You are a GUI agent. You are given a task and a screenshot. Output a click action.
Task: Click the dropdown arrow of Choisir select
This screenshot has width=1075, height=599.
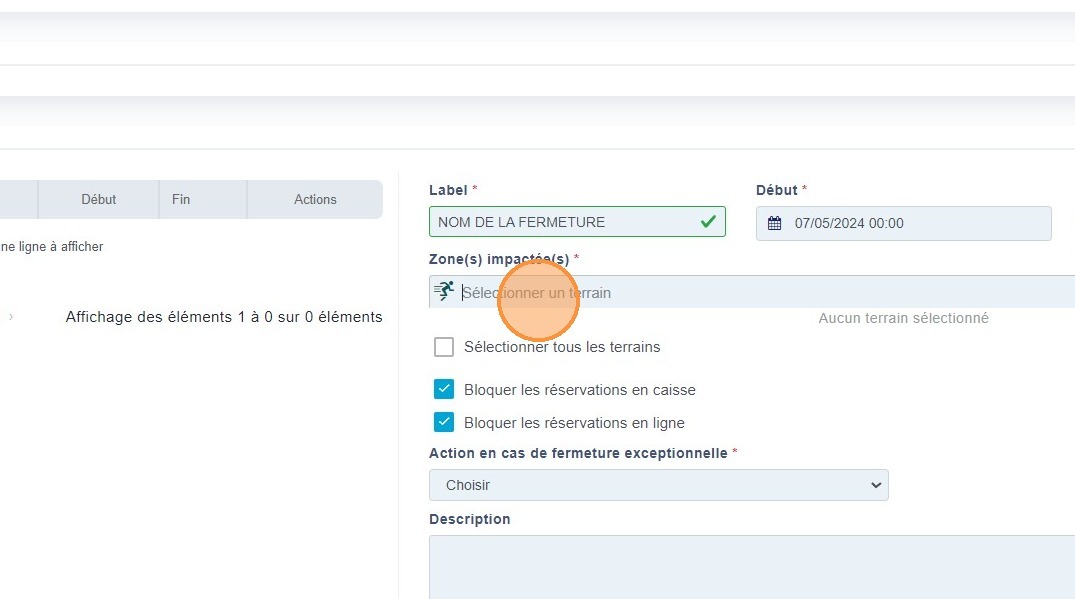point(876,485)
